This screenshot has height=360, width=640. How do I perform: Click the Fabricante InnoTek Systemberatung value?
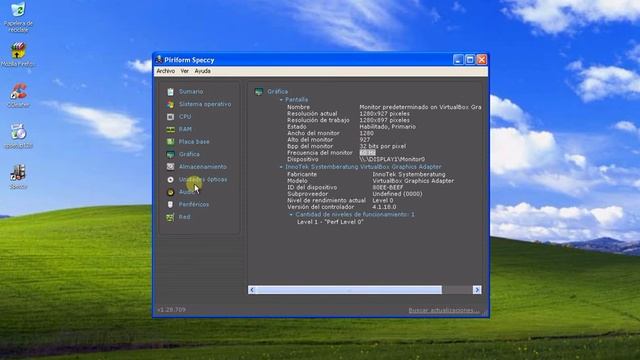[x=409, y=174]
